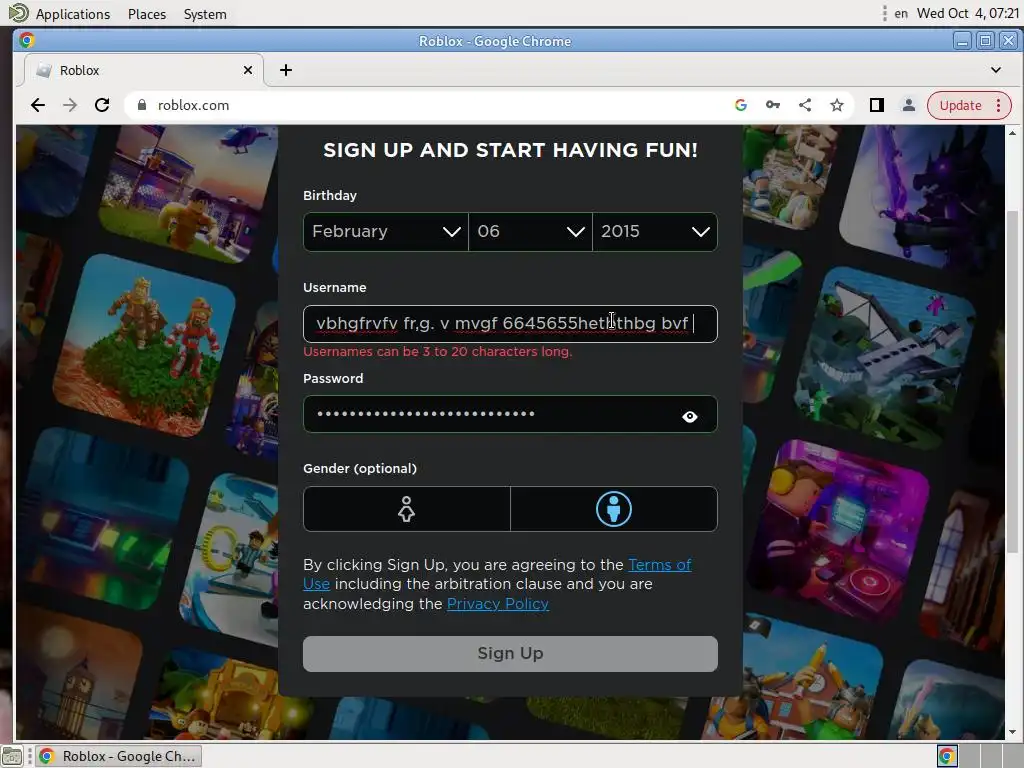
Task: Open the birthday year dropdown 2015
Action: point(655,231)
